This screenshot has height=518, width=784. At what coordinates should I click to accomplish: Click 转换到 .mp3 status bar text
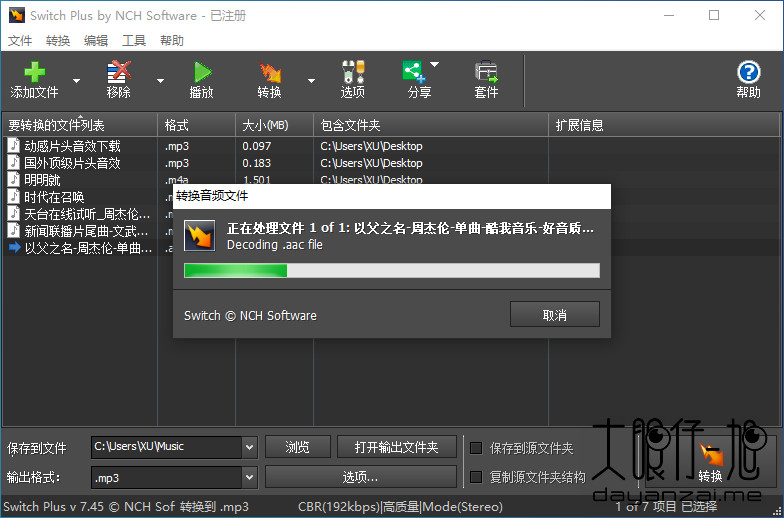(214, 506)
